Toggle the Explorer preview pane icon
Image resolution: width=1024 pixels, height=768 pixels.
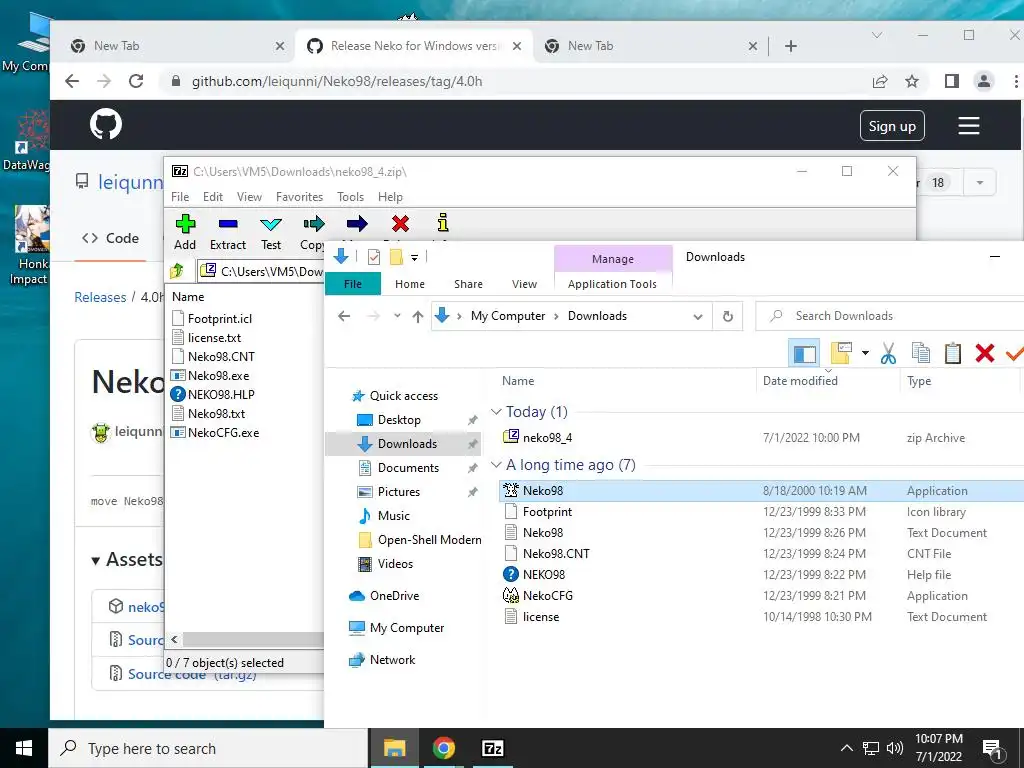(x=805, y=354)
